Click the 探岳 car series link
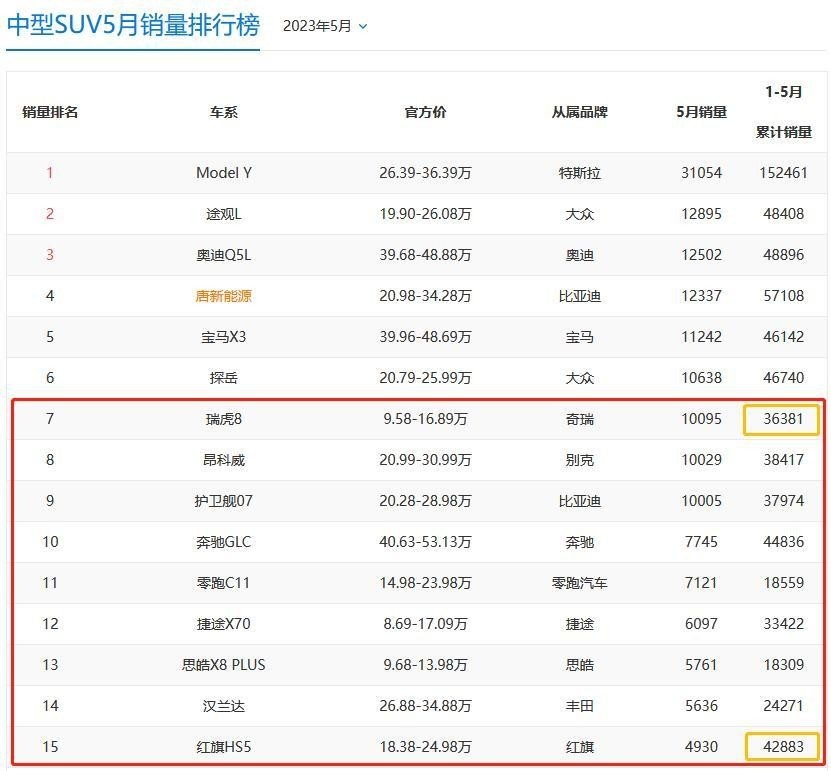 pos(224,378)
